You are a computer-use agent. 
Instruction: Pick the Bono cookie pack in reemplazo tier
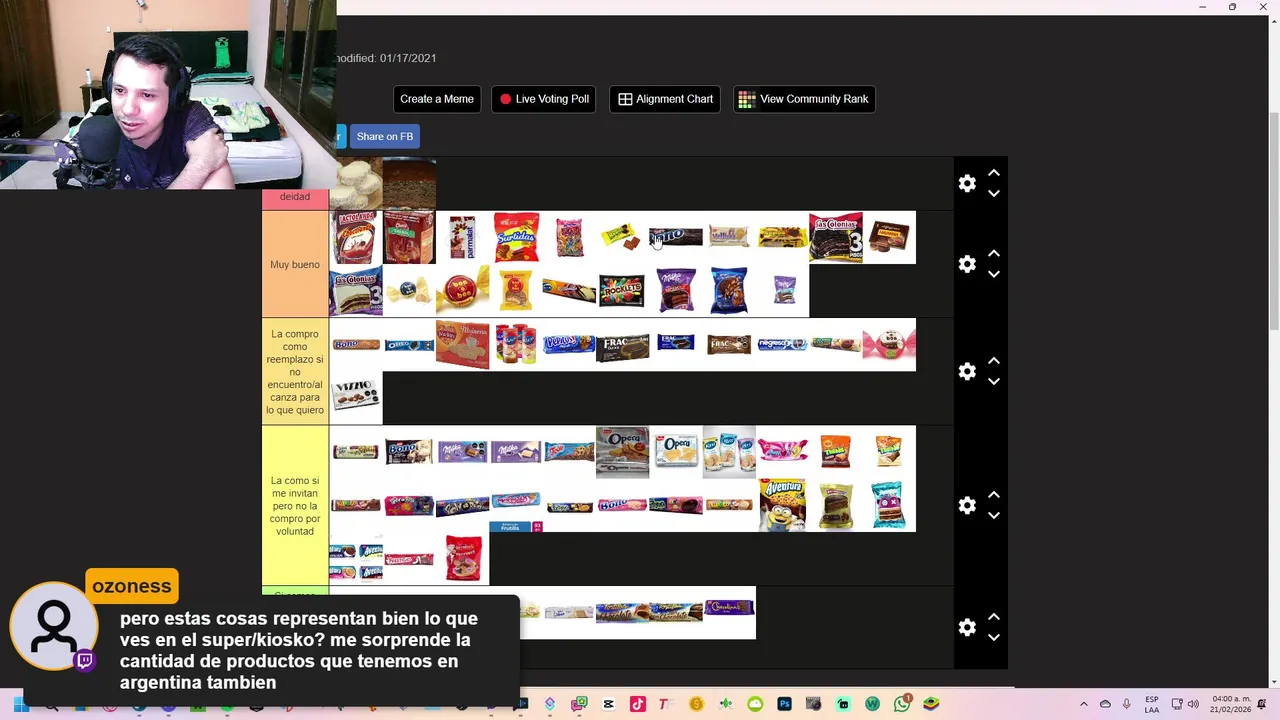(356, 345)
